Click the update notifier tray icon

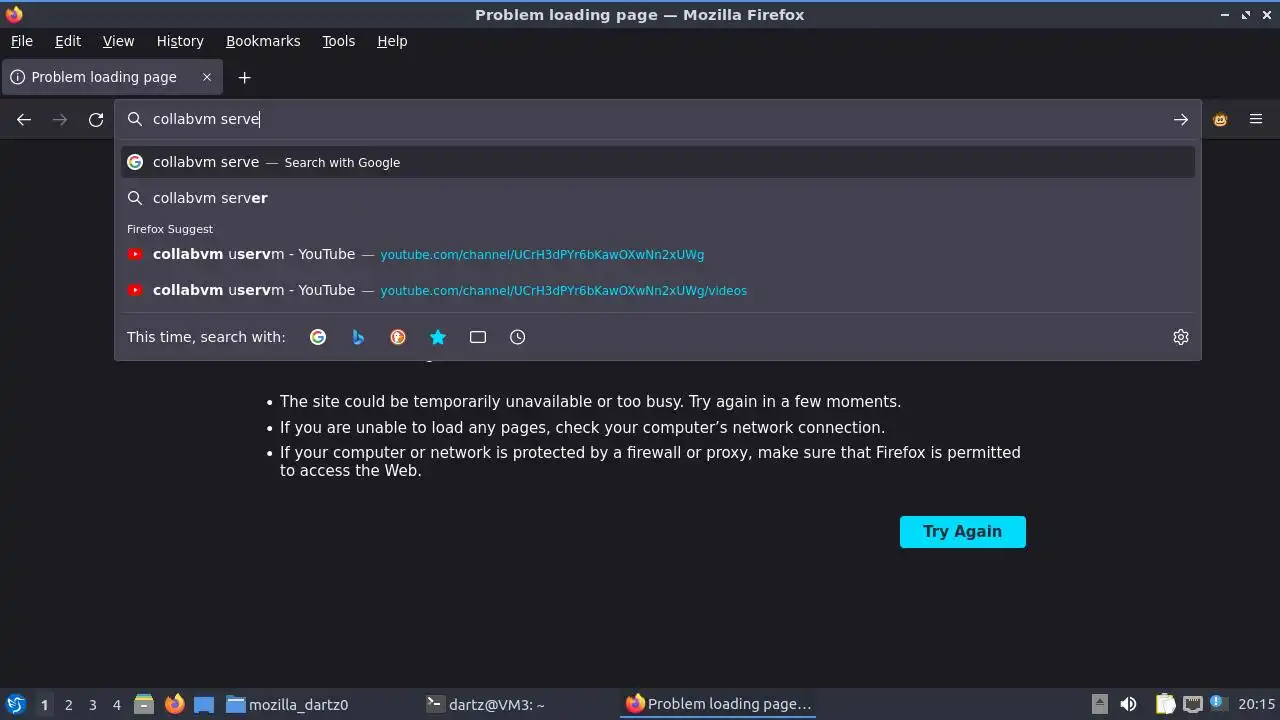[1218, 703]
